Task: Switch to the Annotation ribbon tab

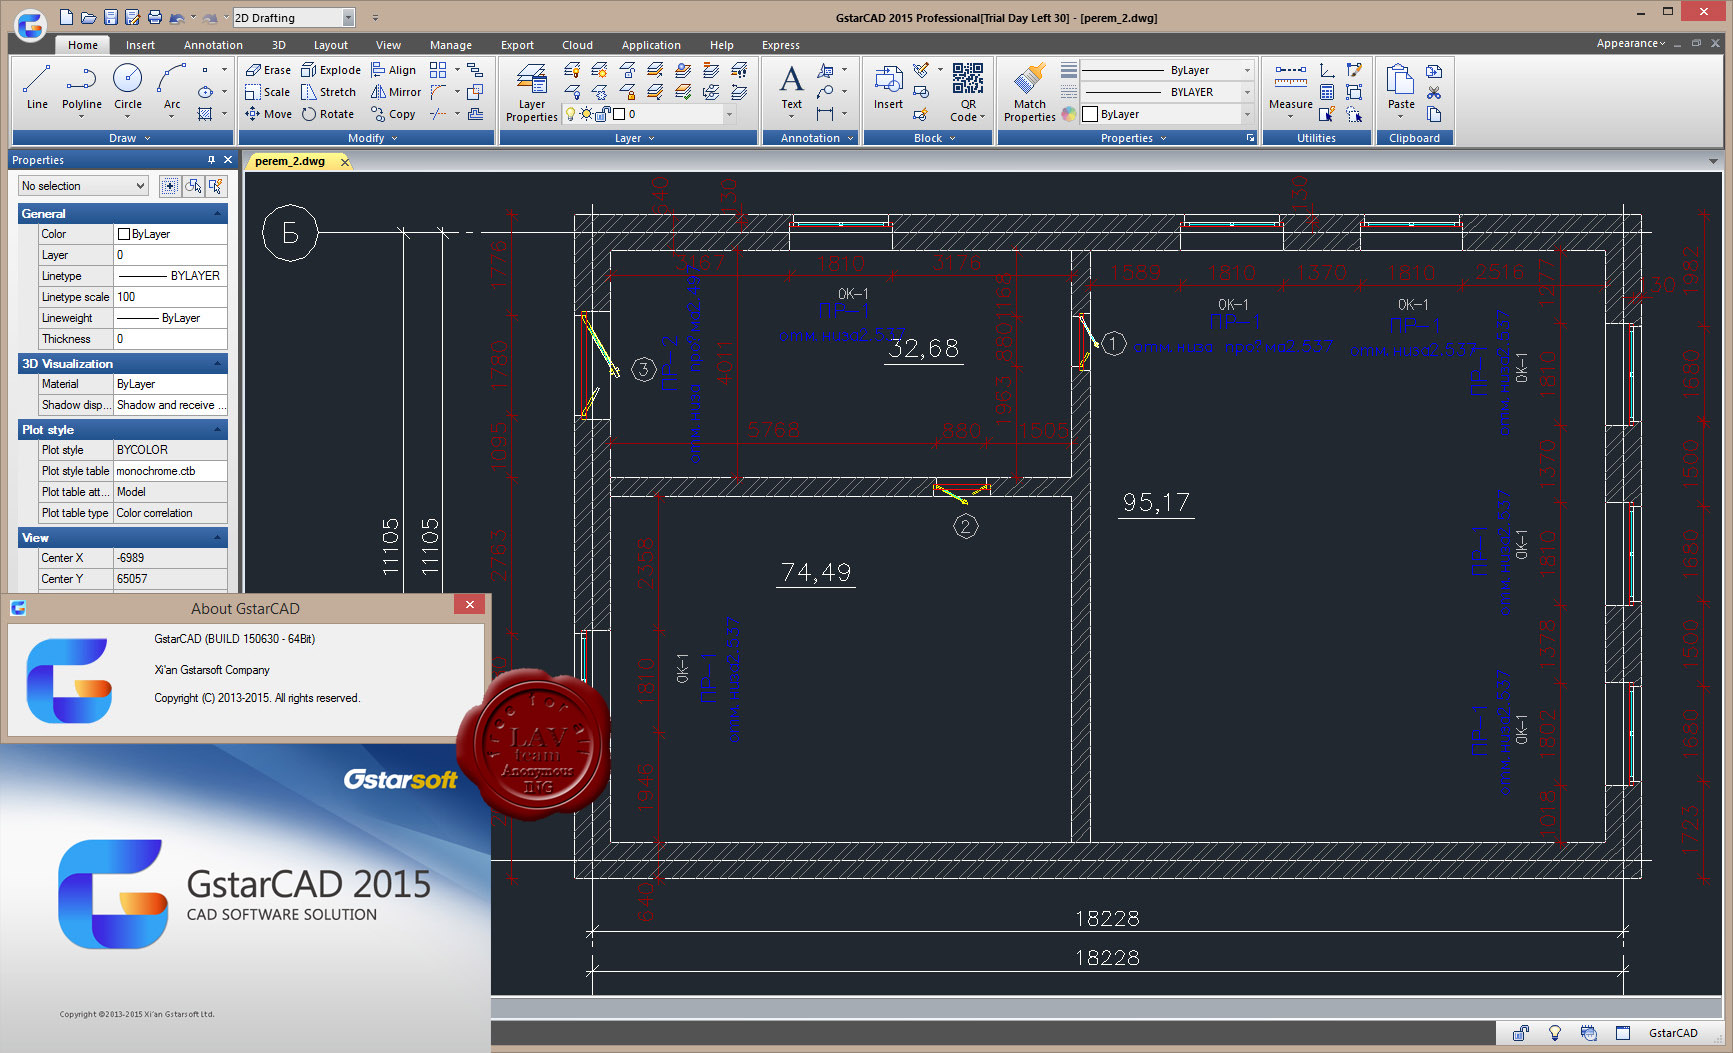Action: coord(213,45)
